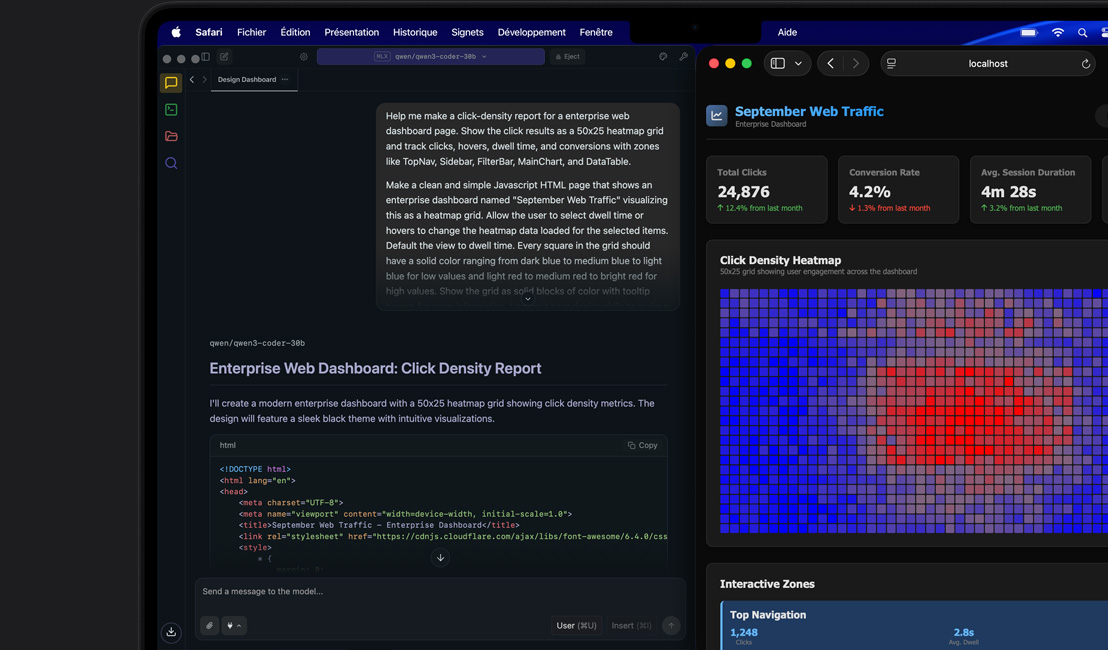Click Top Navigation 2.8s dwell value
1108x650 pixels.
pyautogui.click(x=964, y=633)
